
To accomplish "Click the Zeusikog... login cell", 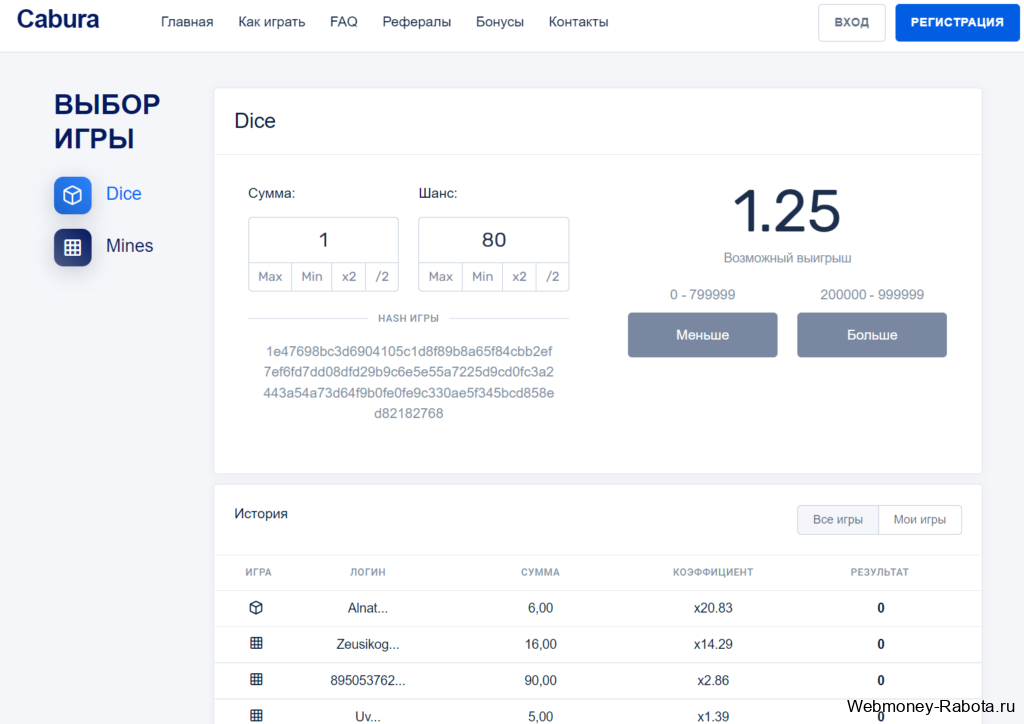I will pyautogui.click(x=368, y=644).
